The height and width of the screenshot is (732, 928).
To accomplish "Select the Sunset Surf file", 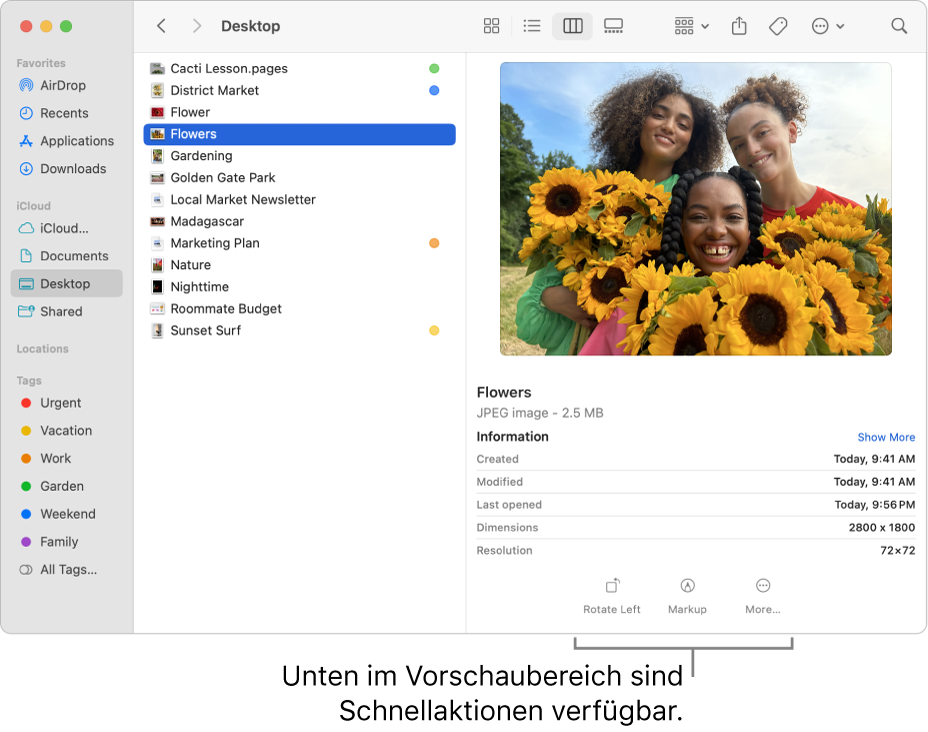I will coord(299,331).
